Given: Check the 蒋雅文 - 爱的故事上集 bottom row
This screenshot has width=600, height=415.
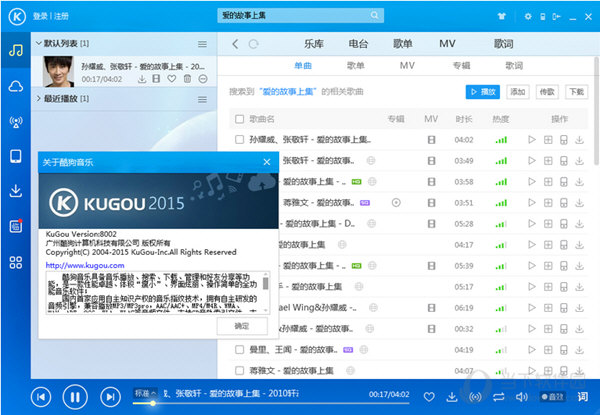Looking at the screenshot, I should tap(240, 370).
